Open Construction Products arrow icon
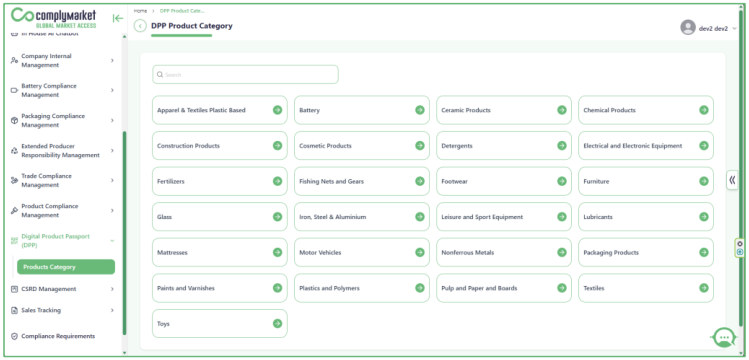The height and width of the screenshot is (360, 749). point(278,146)
